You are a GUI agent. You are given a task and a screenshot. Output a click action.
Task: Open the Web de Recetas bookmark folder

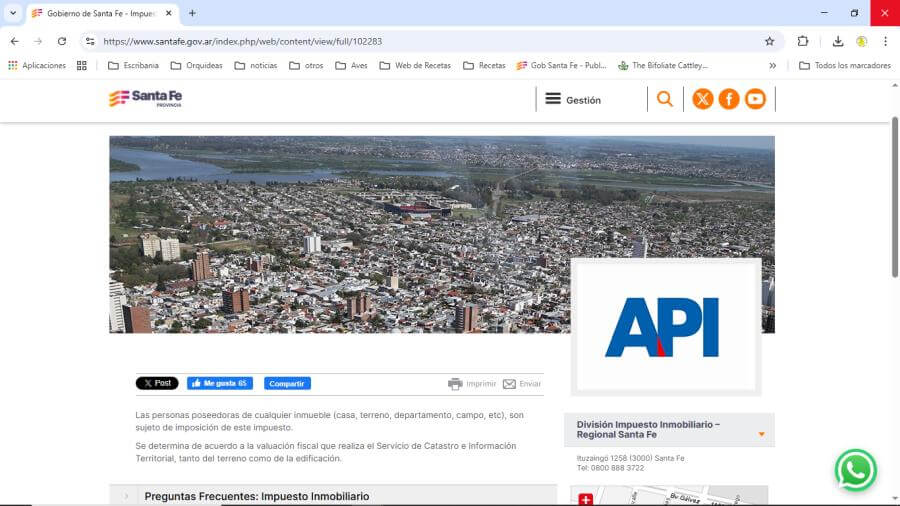(x=415, y=65)
